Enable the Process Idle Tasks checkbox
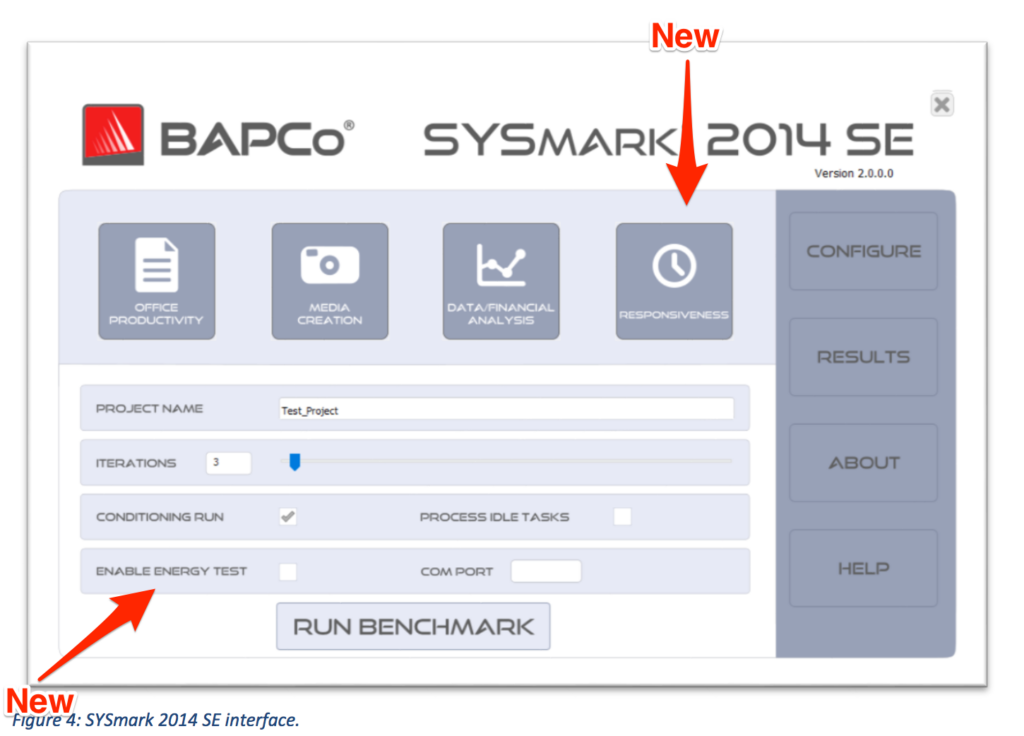Screen dimensions: 1024x736 click(622, 516)
